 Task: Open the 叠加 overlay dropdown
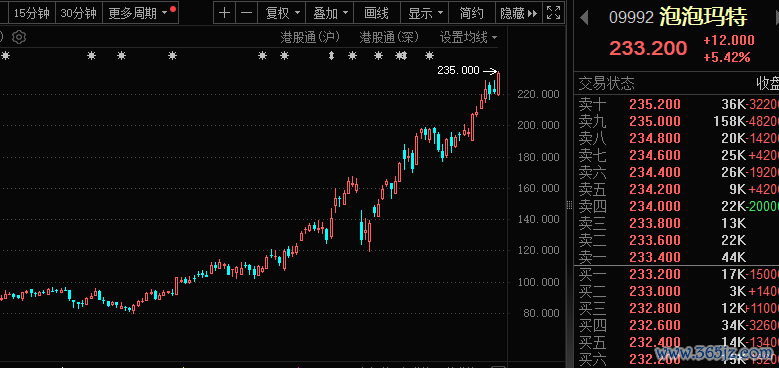(x=330, y=13)
